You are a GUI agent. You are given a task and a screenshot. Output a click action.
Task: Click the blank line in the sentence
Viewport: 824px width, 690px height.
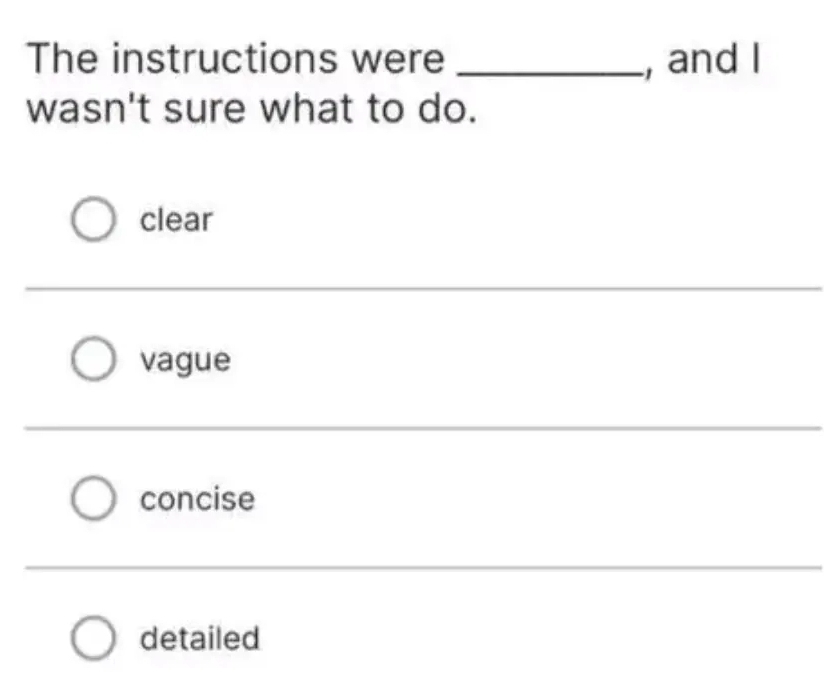[x=548, y=68]
